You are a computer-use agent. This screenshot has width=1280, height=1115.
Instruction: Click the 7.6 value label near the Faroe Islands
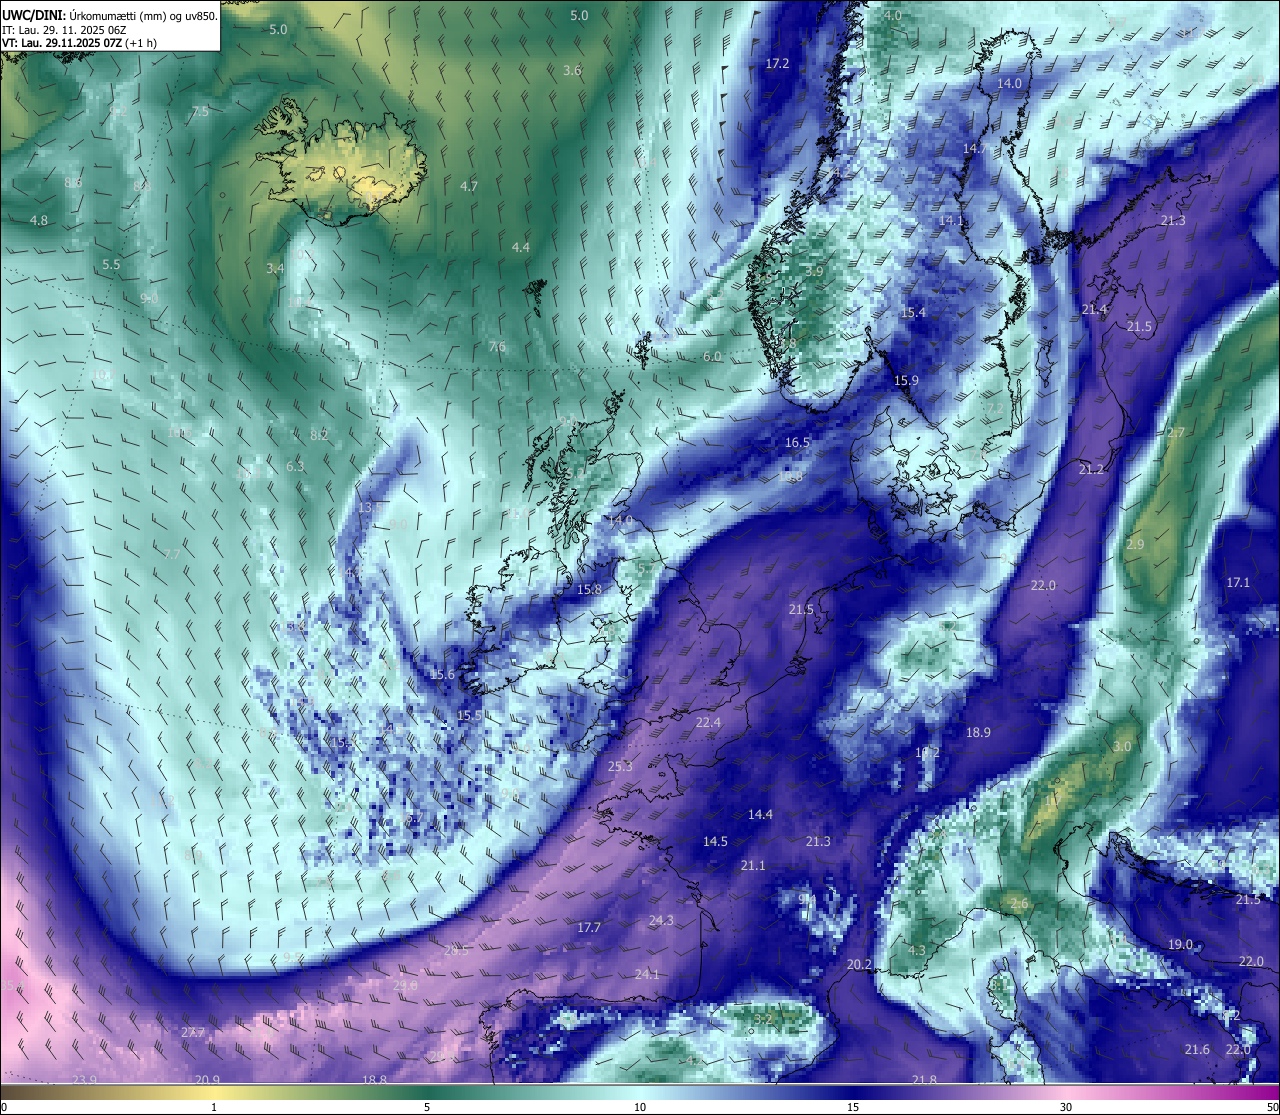click(x=497, y=348)
